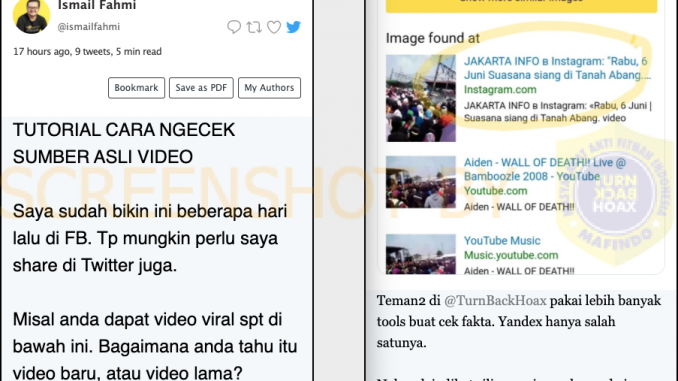Click the Youtube.com green source link
This screenshot has height=381, width=678.
tap(496, 191)
